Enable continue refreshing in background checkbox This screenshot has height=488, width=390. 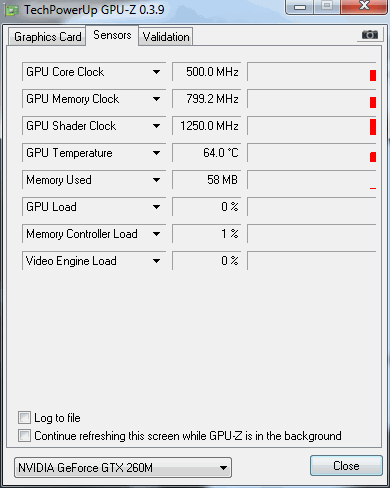[24, 436]
